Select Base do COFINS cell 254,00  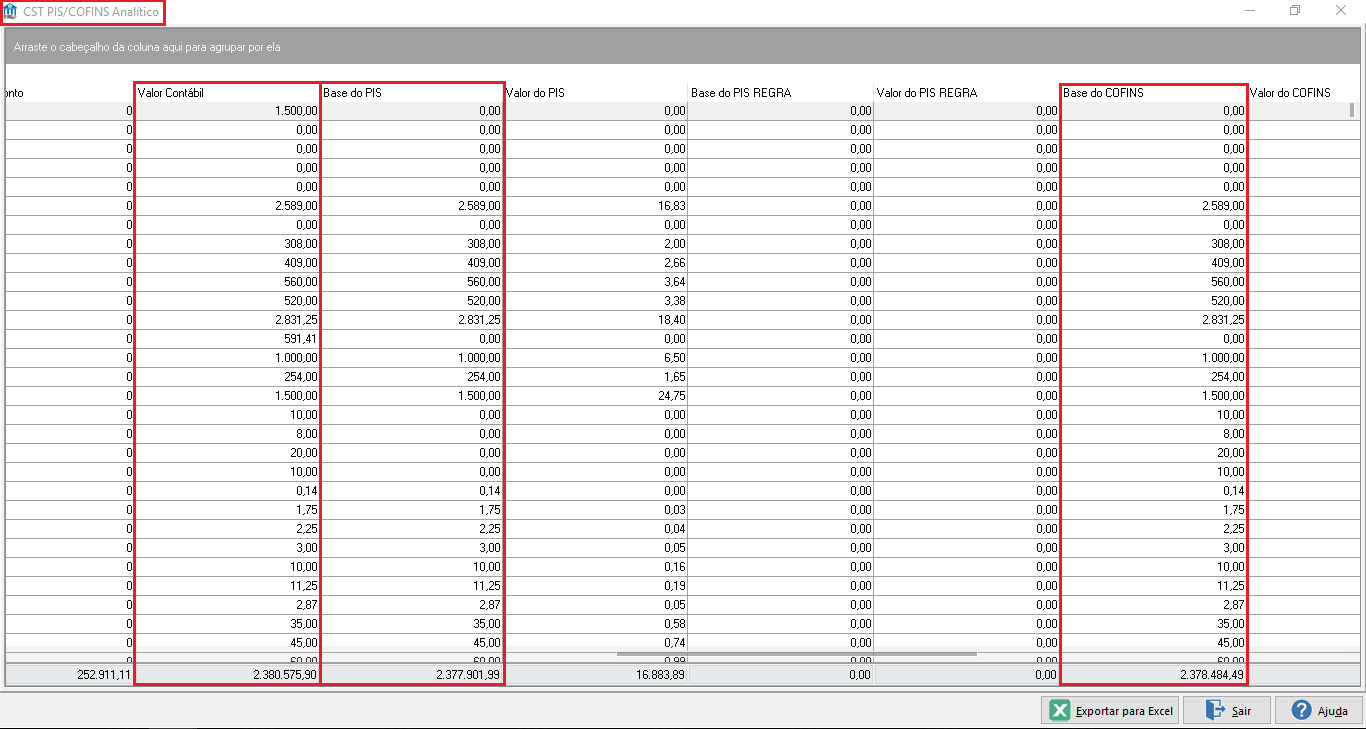point(1154,377)
